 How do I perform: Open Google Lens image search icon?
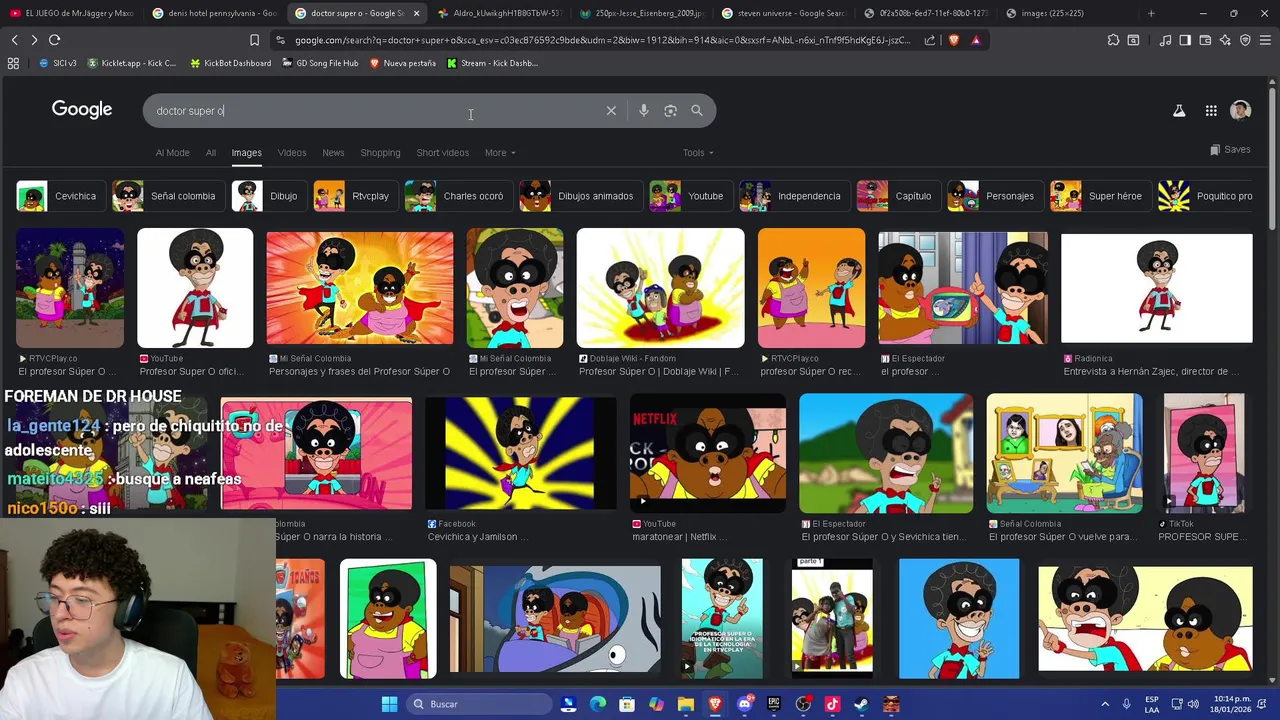(x=670, y=111)
